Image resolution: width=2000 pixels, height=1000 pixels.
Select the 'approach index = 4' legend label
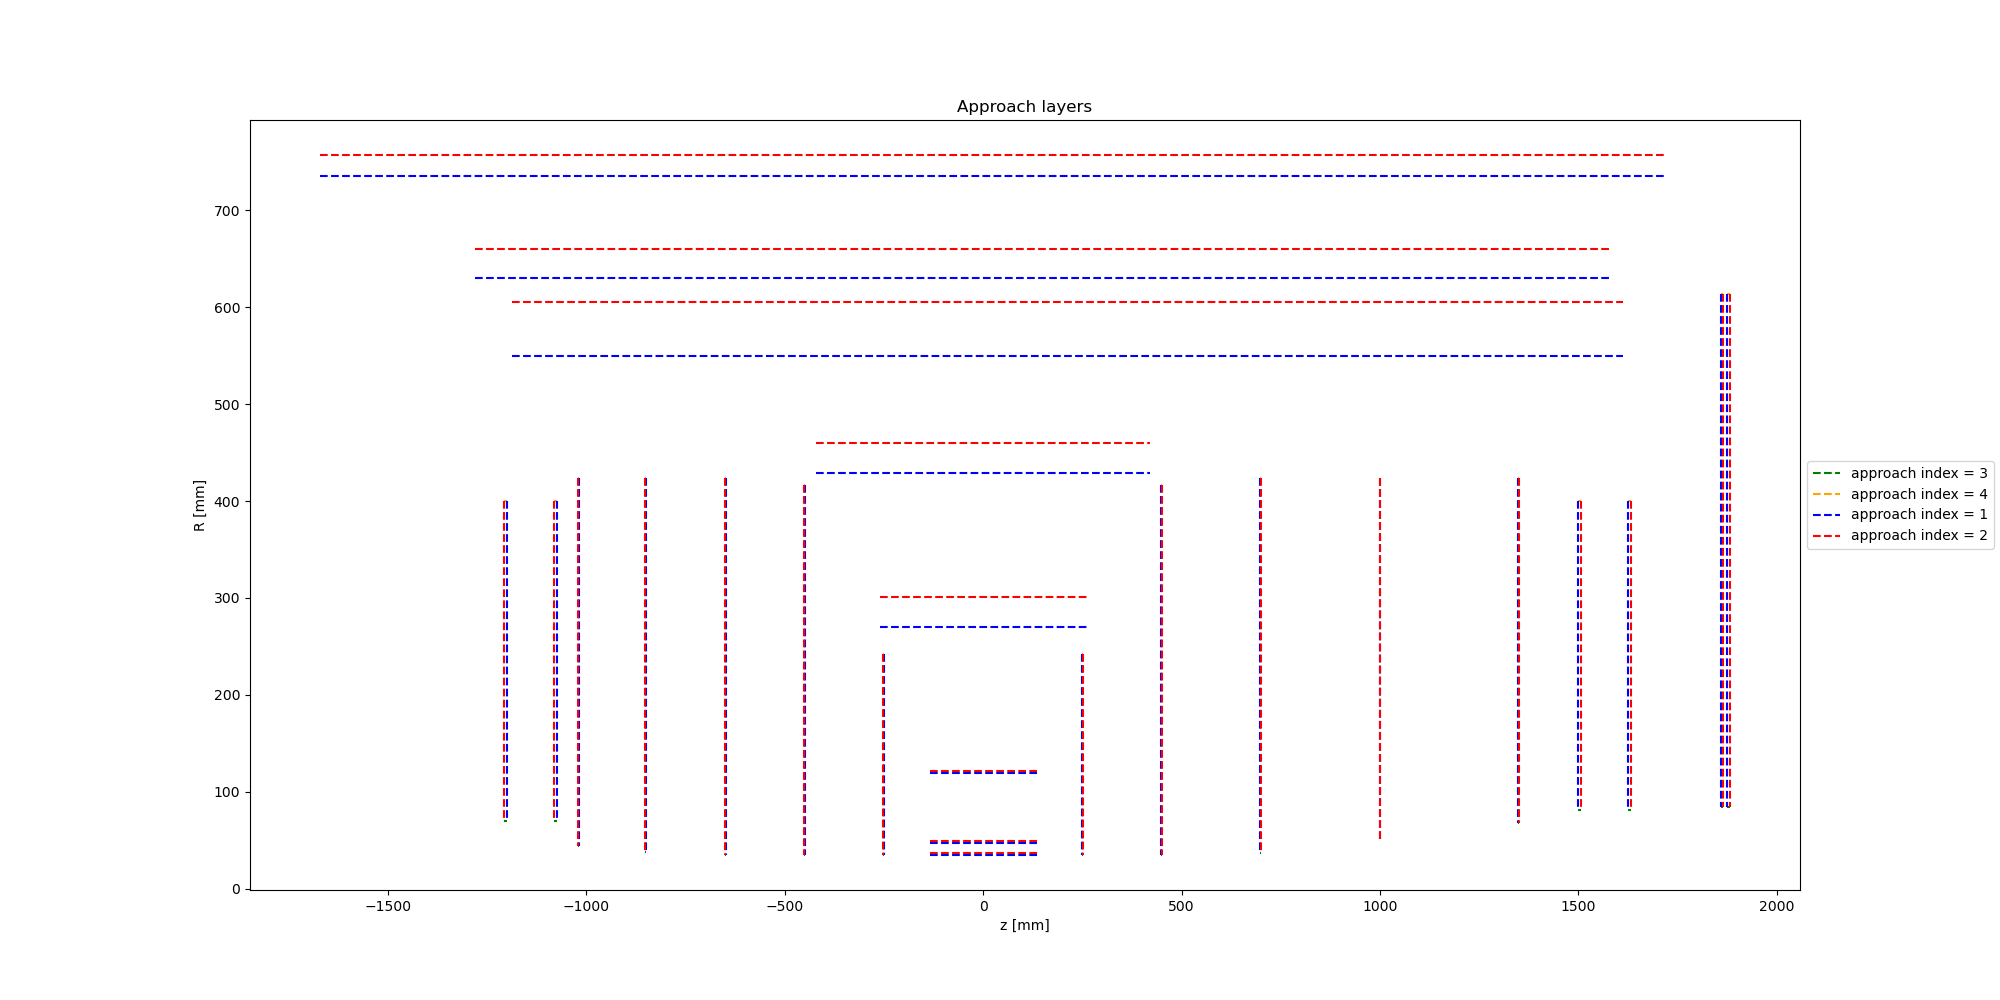(1918, 494)
